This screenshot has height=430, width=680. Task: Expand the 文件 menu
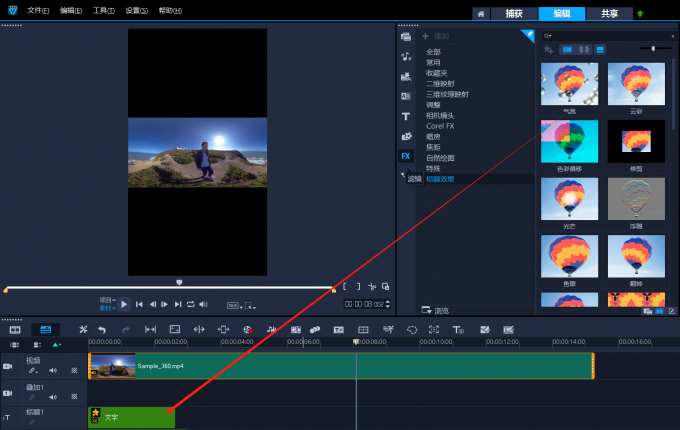(x=37, y=10)
